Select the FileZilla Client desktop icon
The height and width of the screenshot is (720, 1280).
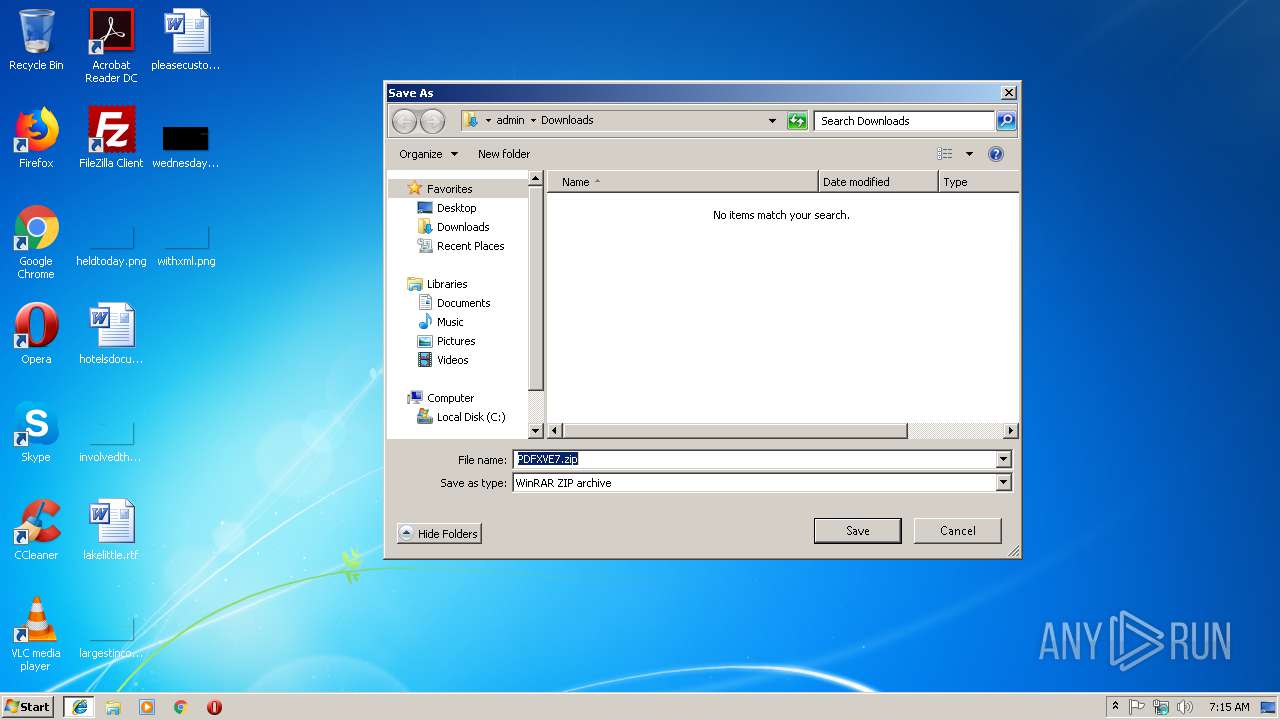pos(111,138)
